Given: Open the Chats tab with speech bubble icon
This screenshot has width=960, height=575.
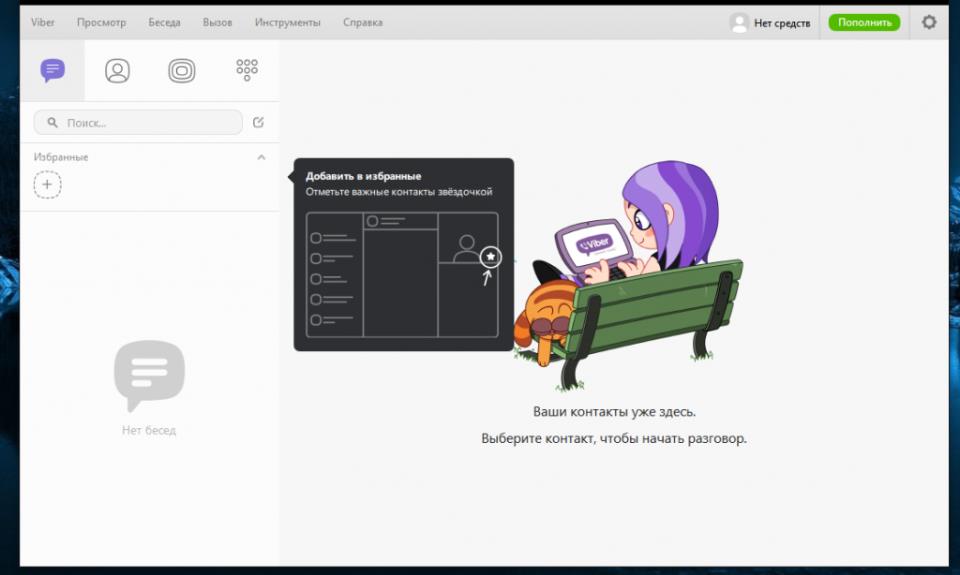Looking at the screenshot, I should click(53, 70).
